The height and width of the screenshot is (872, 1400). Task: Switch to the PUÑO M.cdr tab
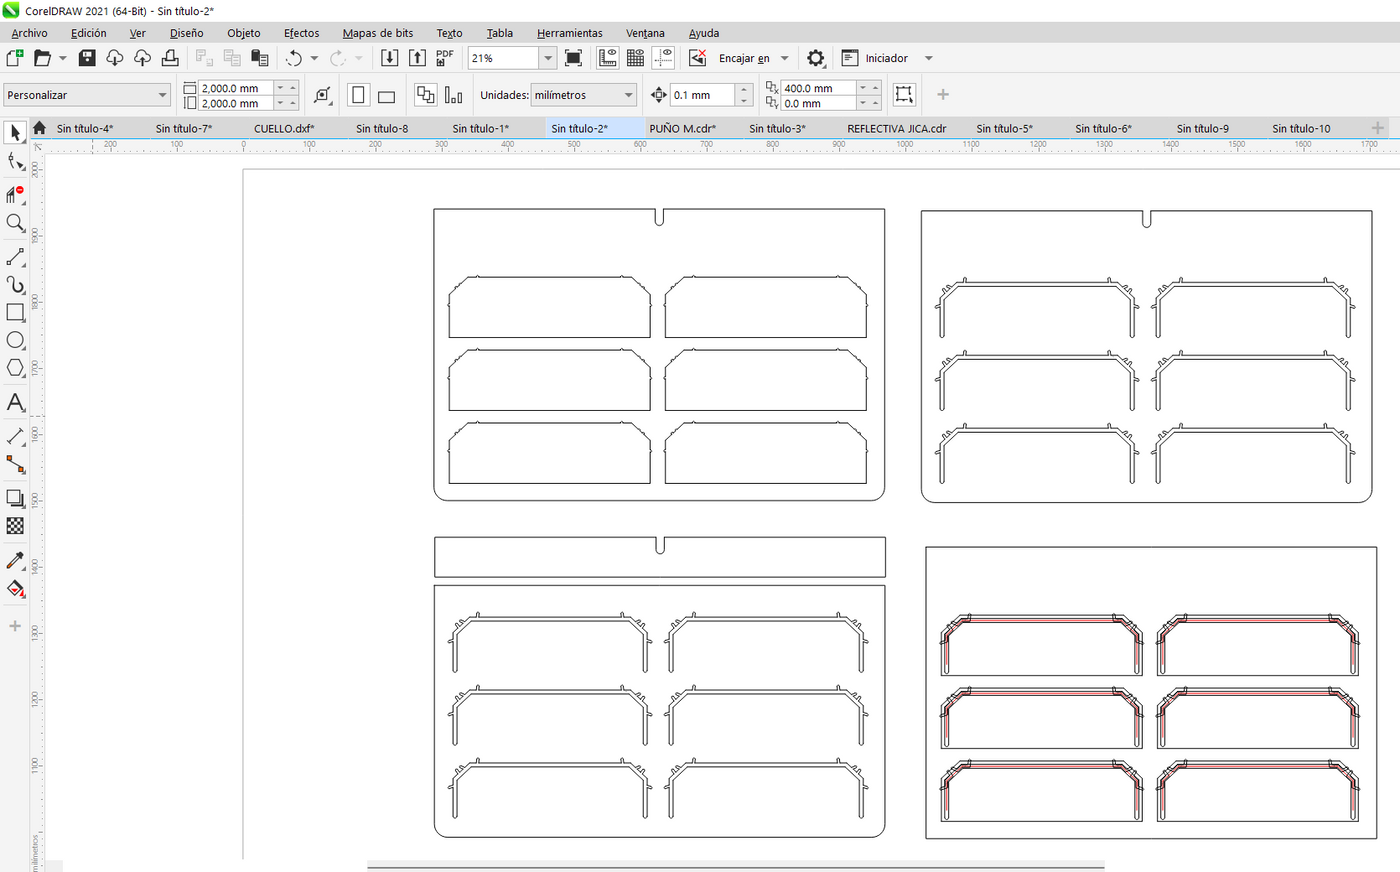click(682, 128)
